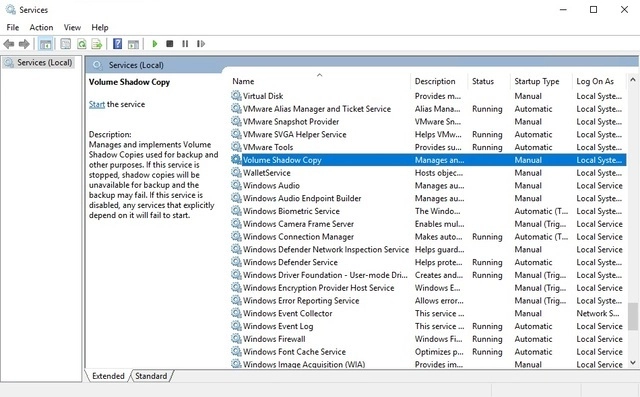Image resolution: width=640 pixels, height=397 pixels.
Task: Click the gear icon beside Windows Firewall
Action: (236, 339)
